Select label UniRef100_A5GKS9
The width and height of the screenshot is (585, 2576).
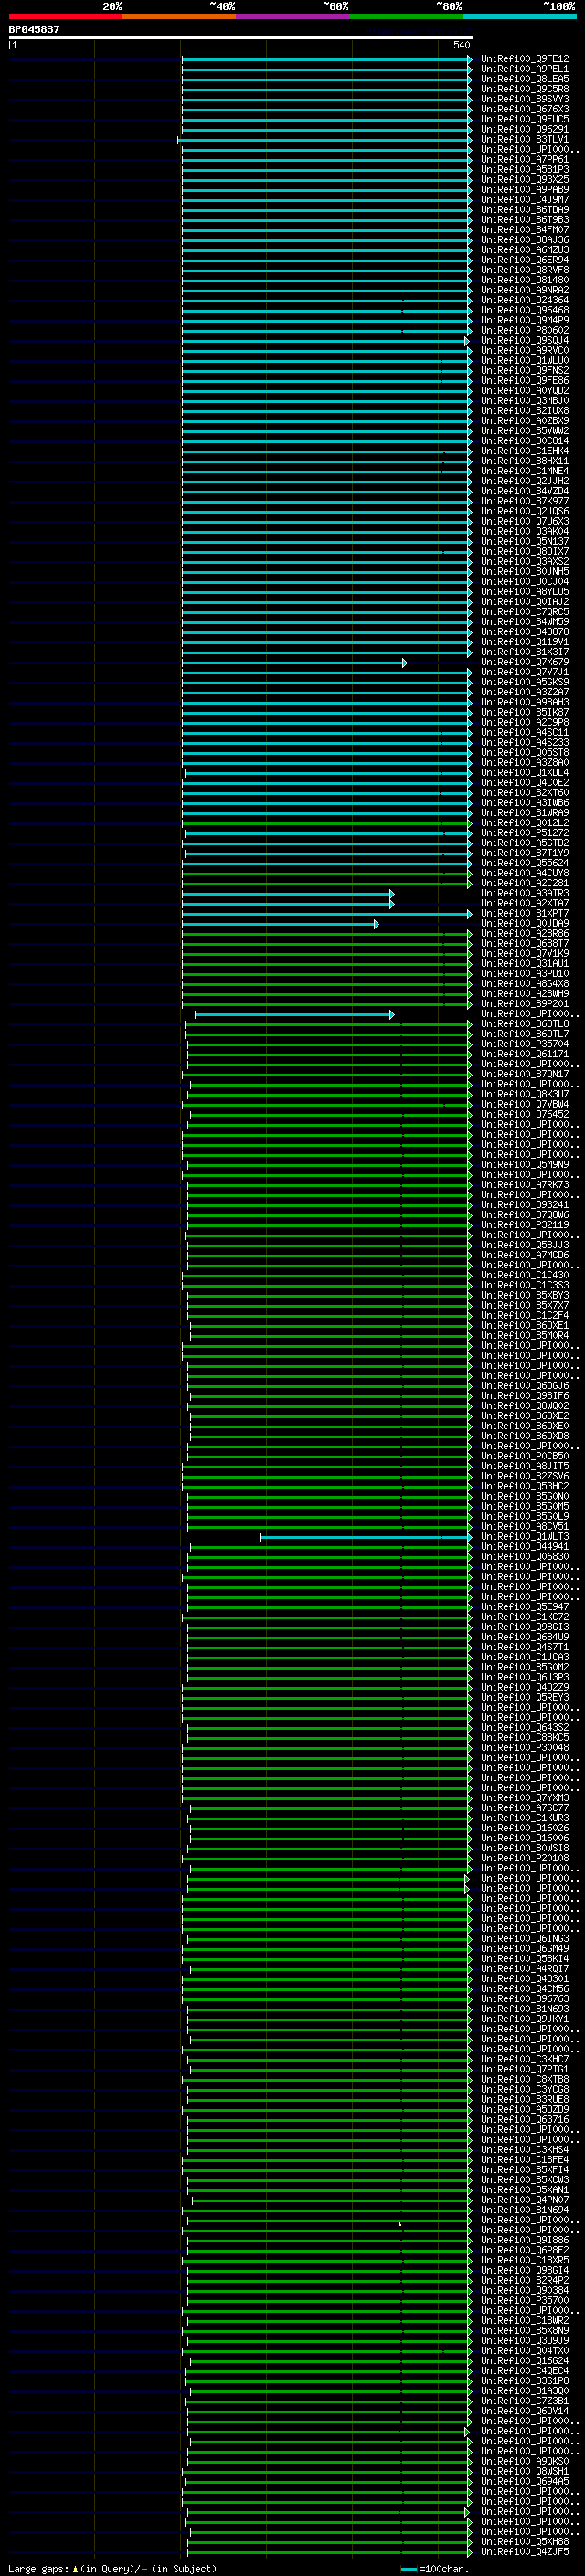[525, 682]
